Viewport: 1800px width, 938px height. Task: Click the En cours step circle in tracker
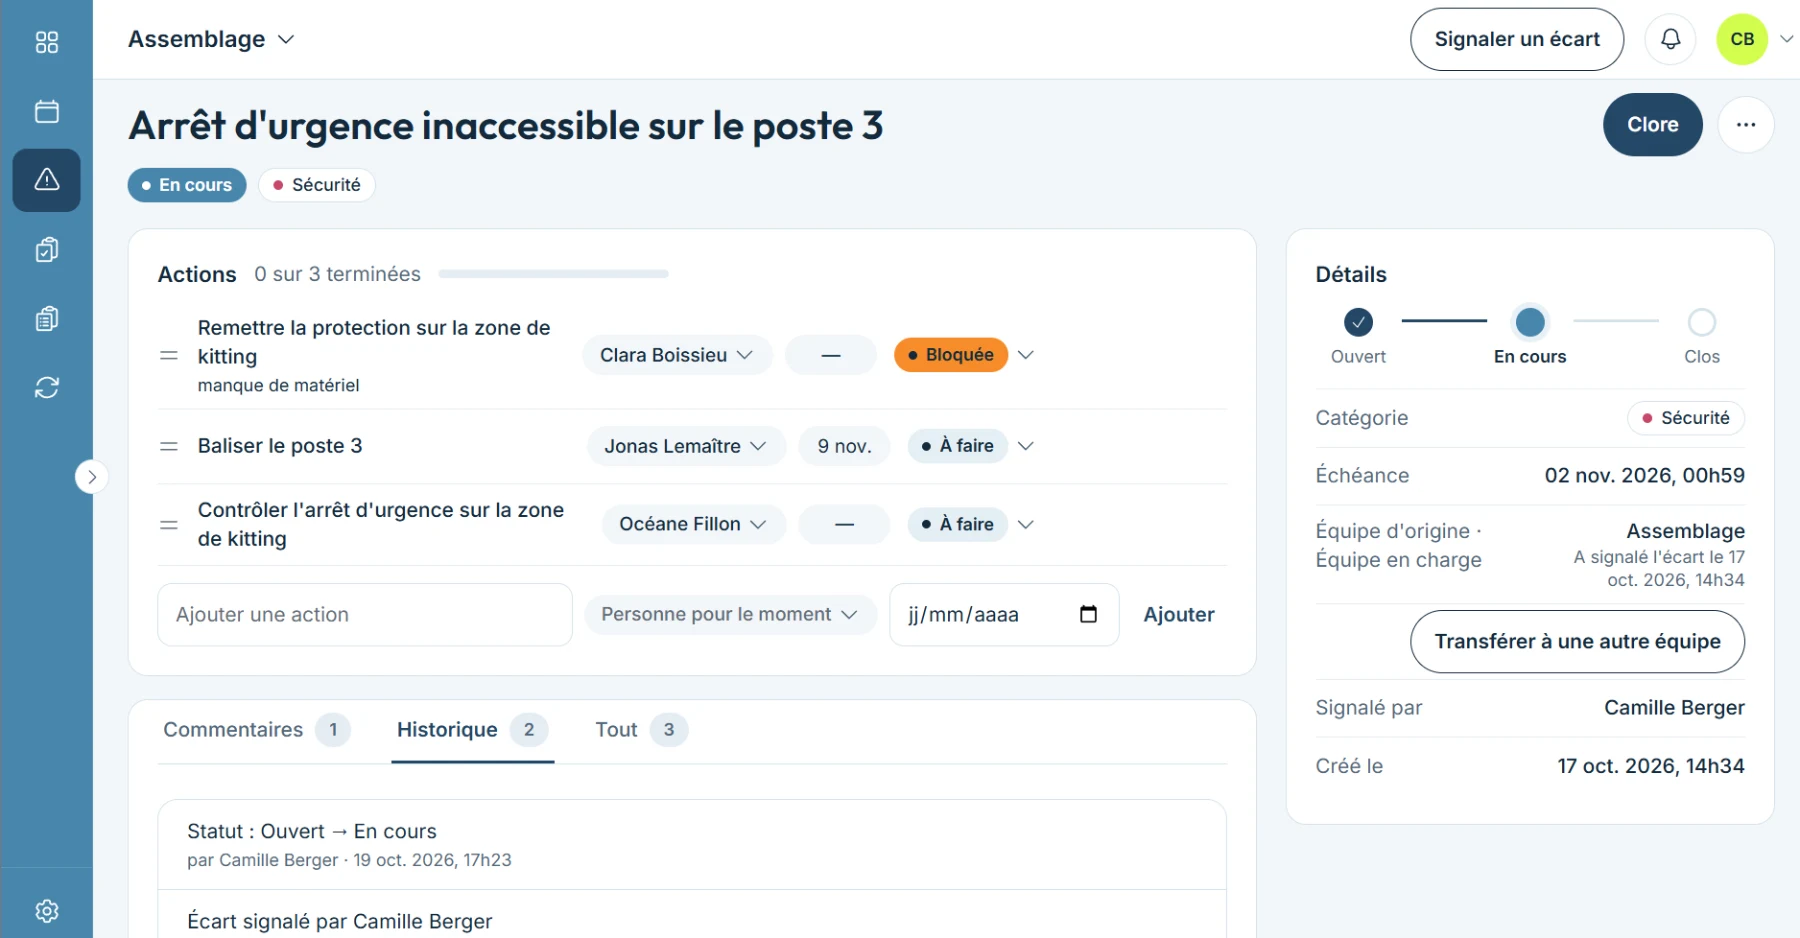tap(1530, 322)
